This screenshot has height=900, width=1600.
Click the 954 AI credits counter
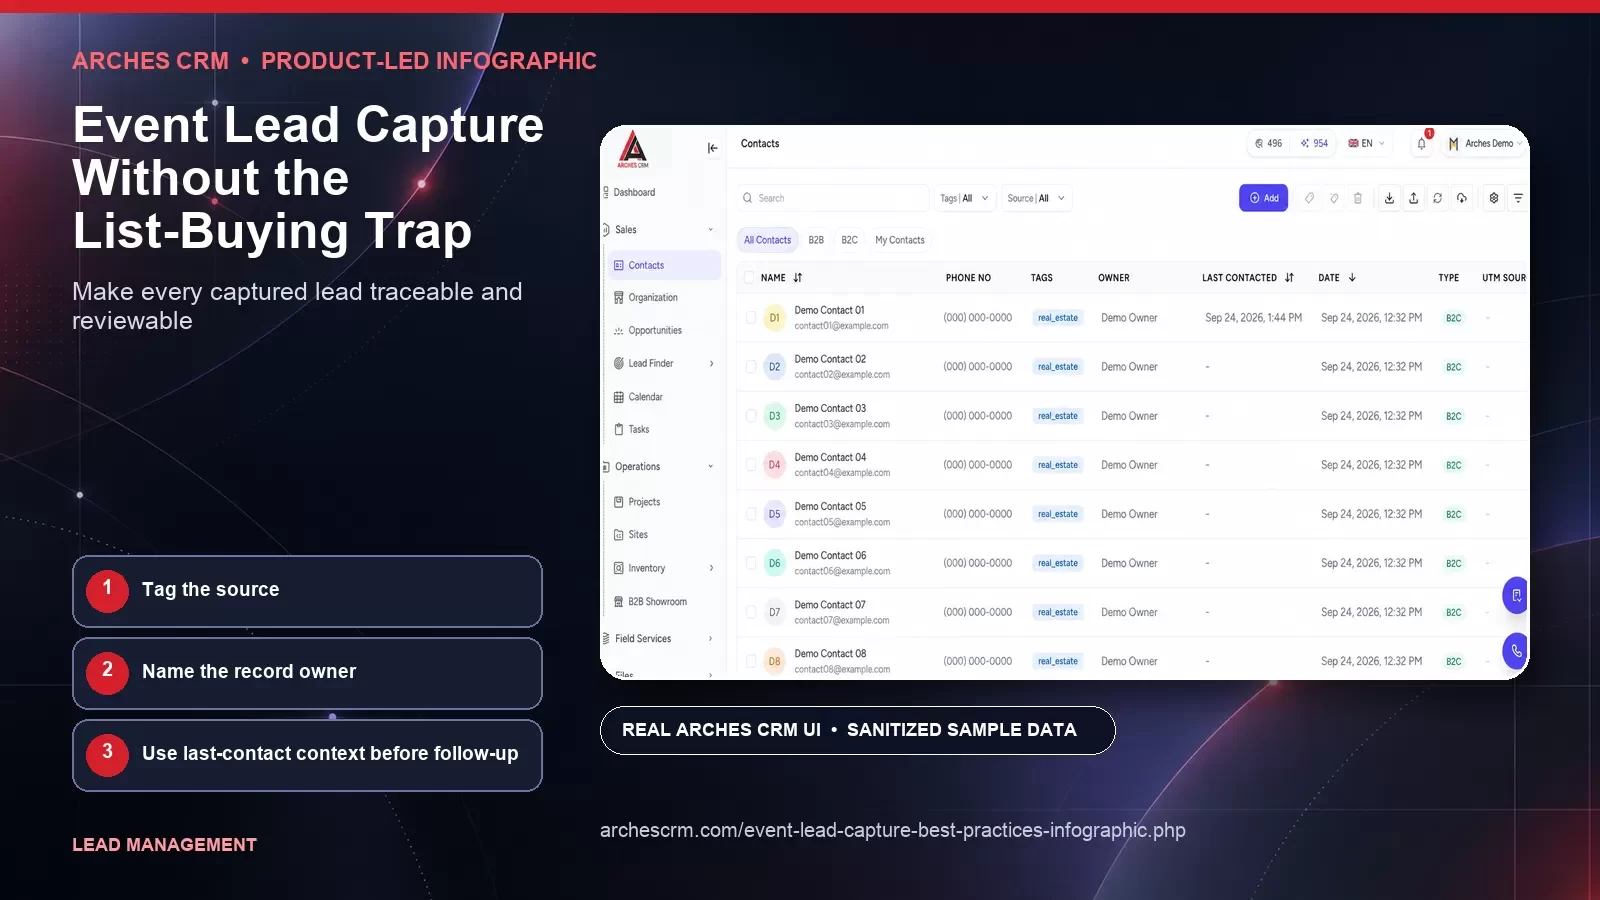pyautogui.click(x=1314, y=144)
